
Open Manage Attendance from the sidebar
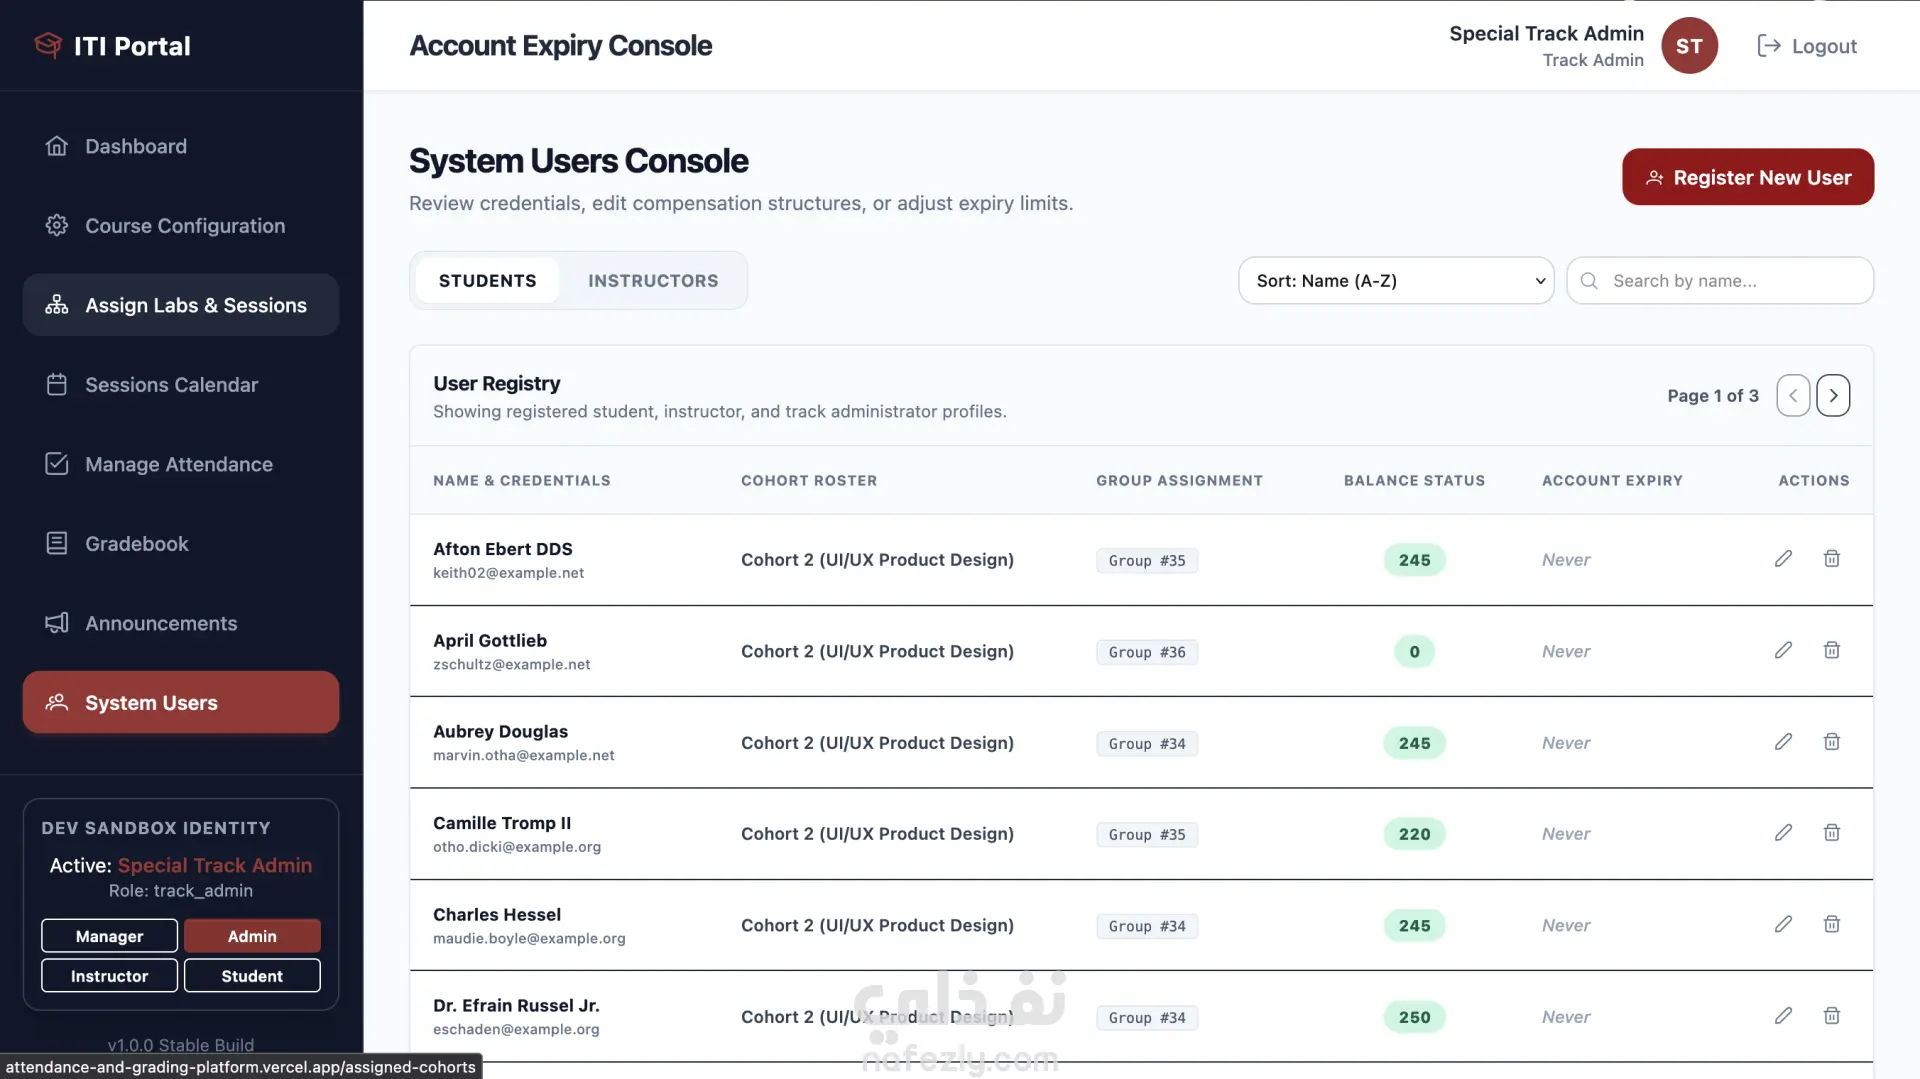181,464
